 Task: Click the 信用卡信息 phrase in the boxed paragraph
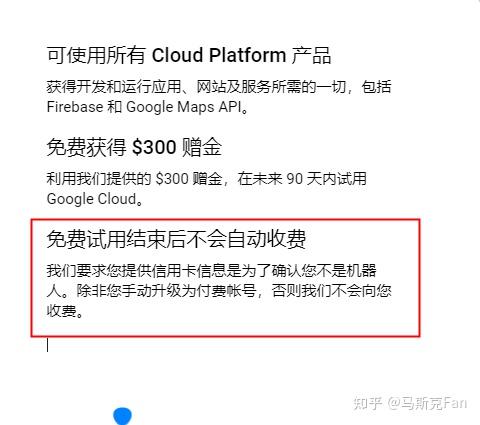[188, 271]
